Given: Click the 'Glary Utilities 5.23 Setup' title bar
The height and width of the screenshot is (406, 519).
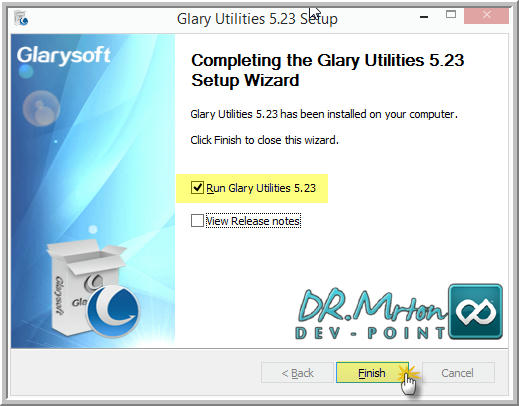Looking at the screenshot, I should point(257,19).
